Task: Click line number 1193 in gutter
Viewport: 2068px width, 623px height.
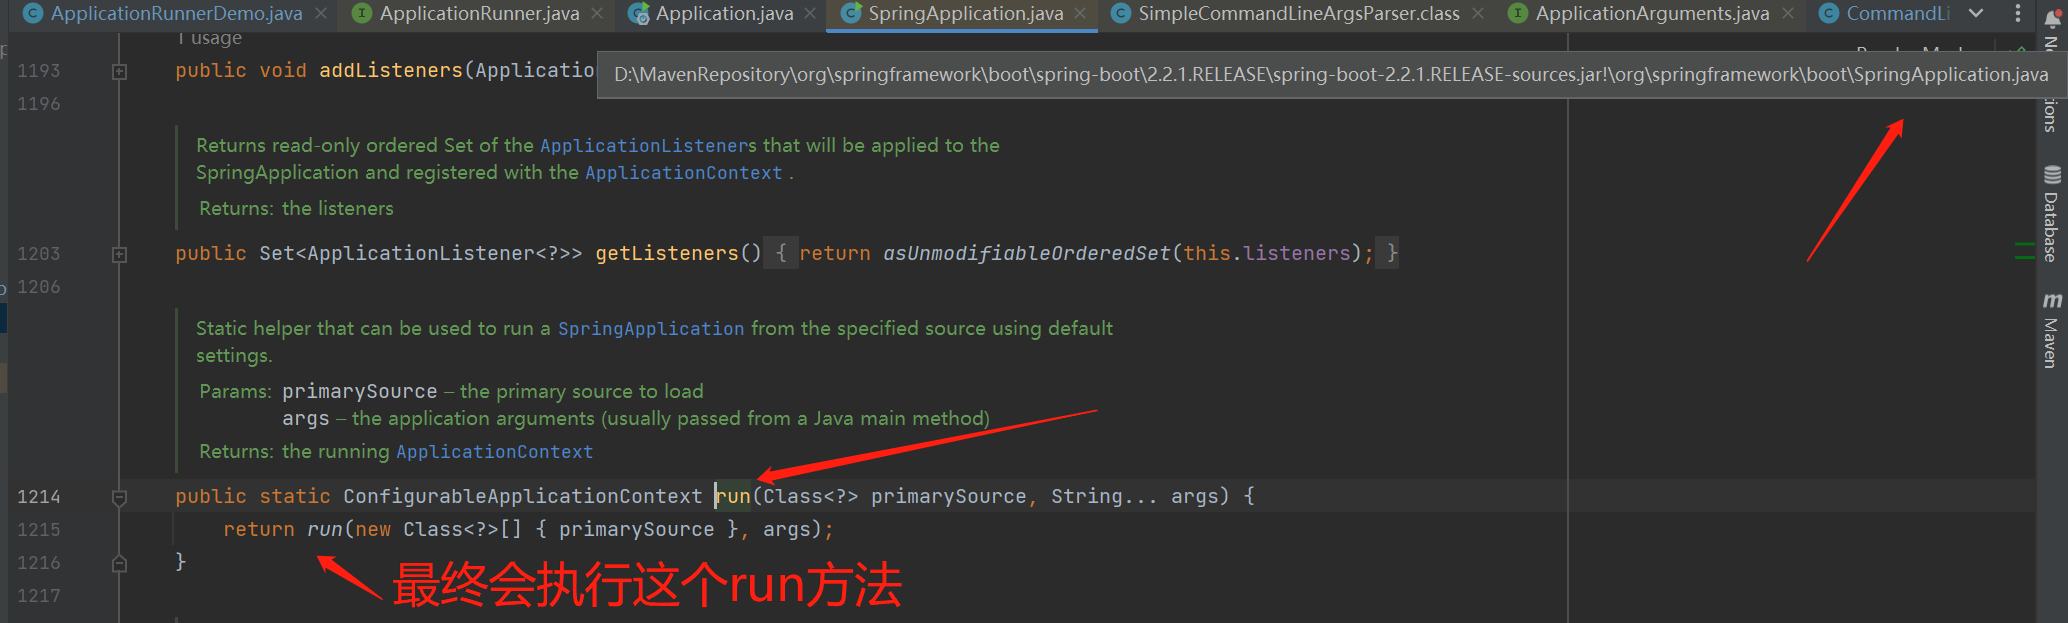Action: 39,71
